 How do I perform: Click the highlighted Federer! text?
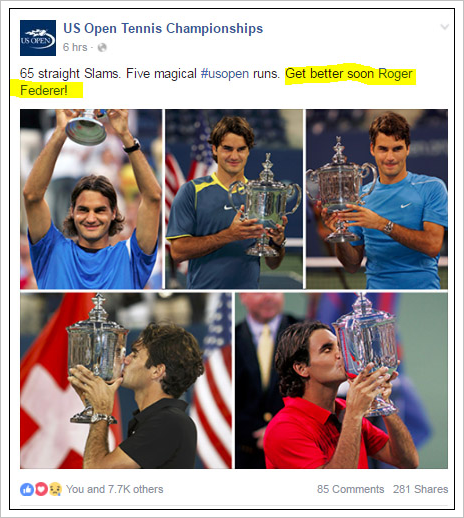(x=44, y=90)
